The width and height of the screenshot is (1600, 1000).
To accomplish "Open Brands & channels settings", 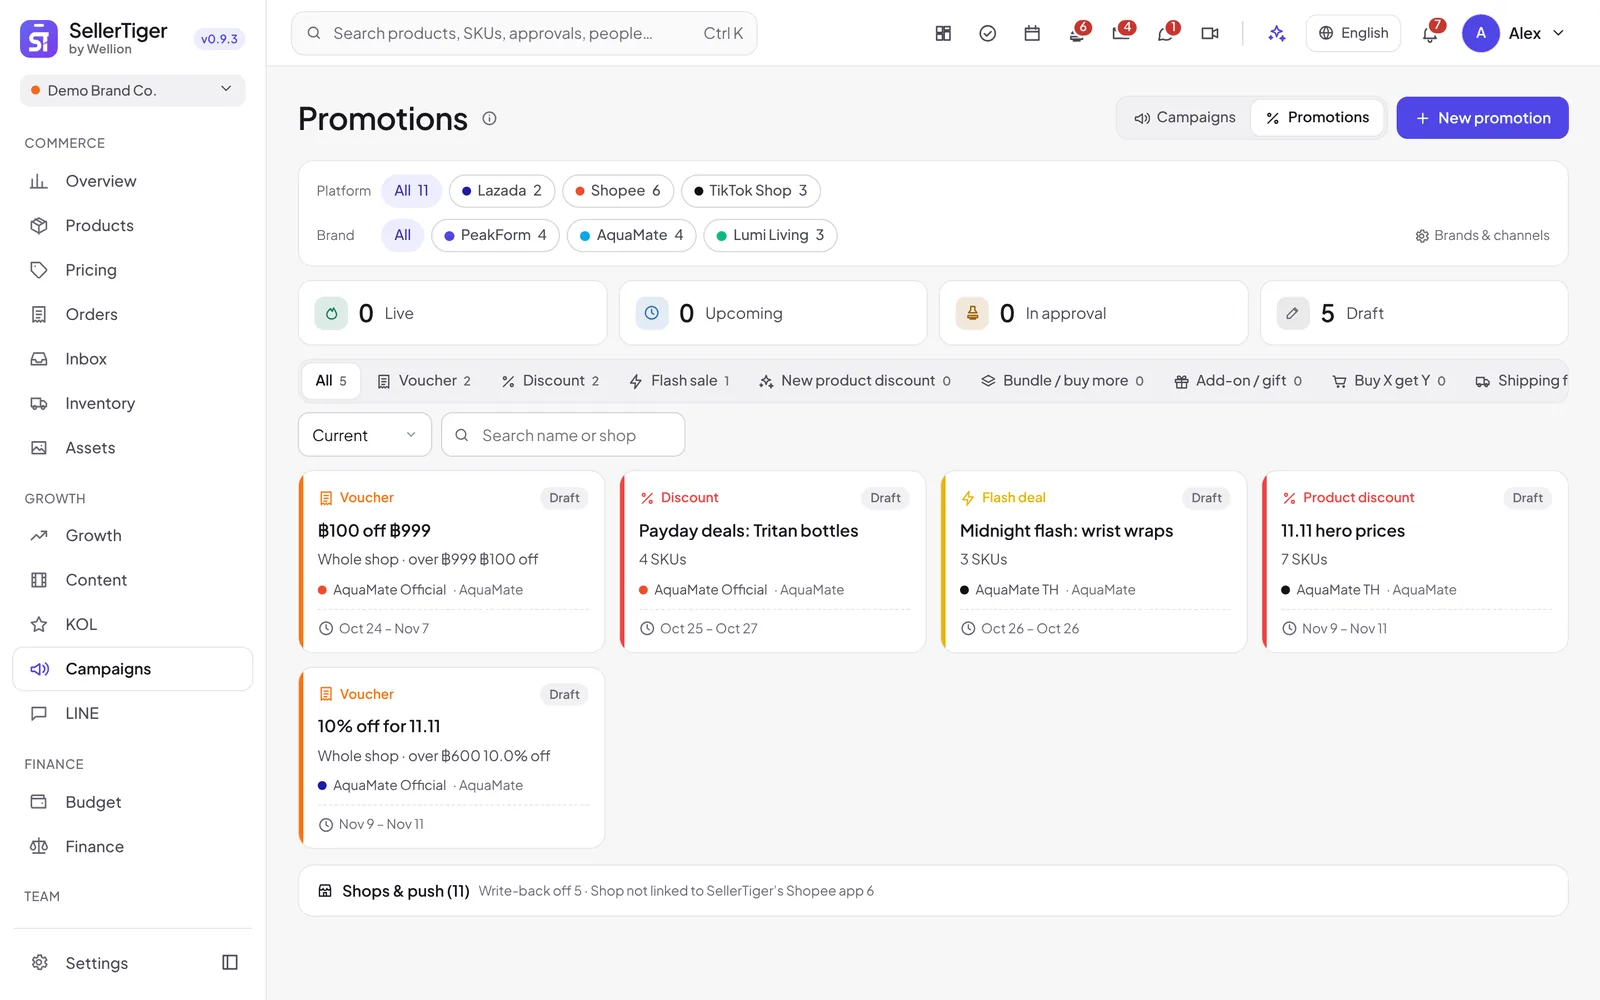I will (x=1482, y=235).
